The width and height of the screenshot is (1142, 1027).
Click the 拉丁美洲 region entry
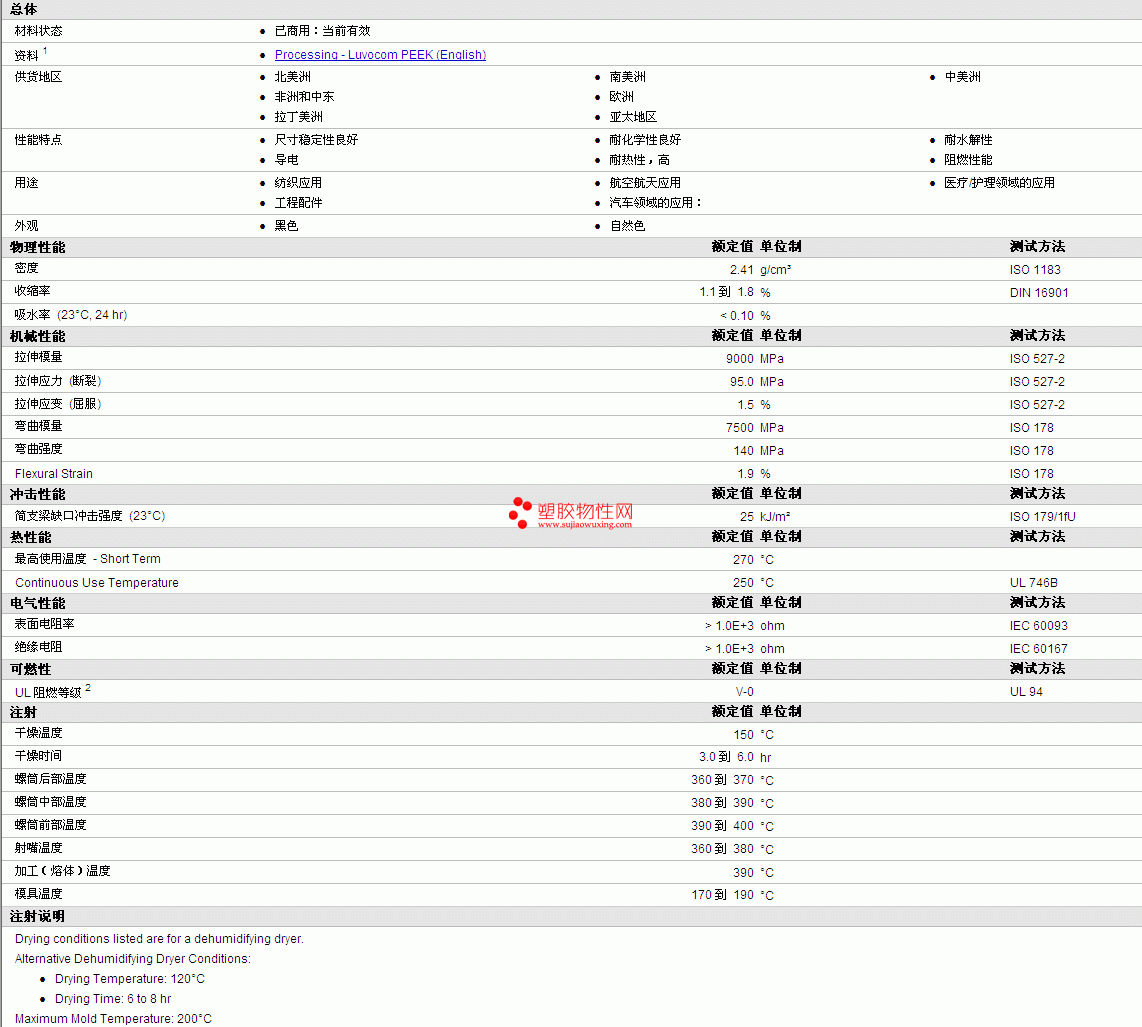(299, 117)
